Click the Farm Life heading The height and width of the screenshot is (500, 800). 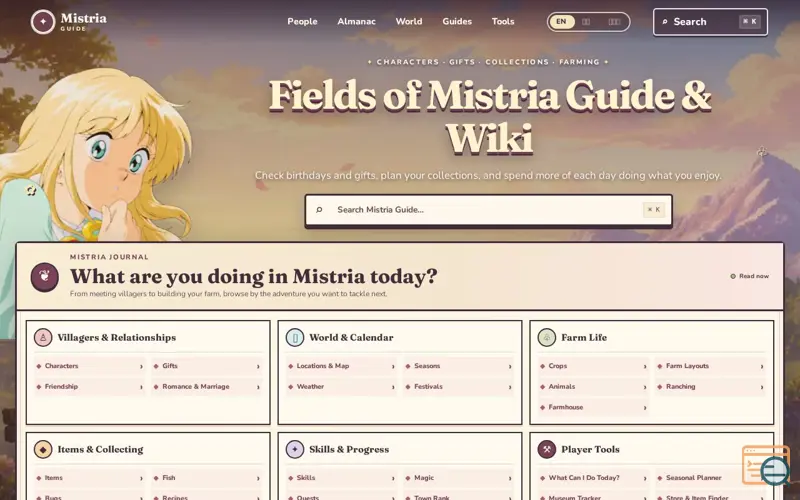click(584, 337)
